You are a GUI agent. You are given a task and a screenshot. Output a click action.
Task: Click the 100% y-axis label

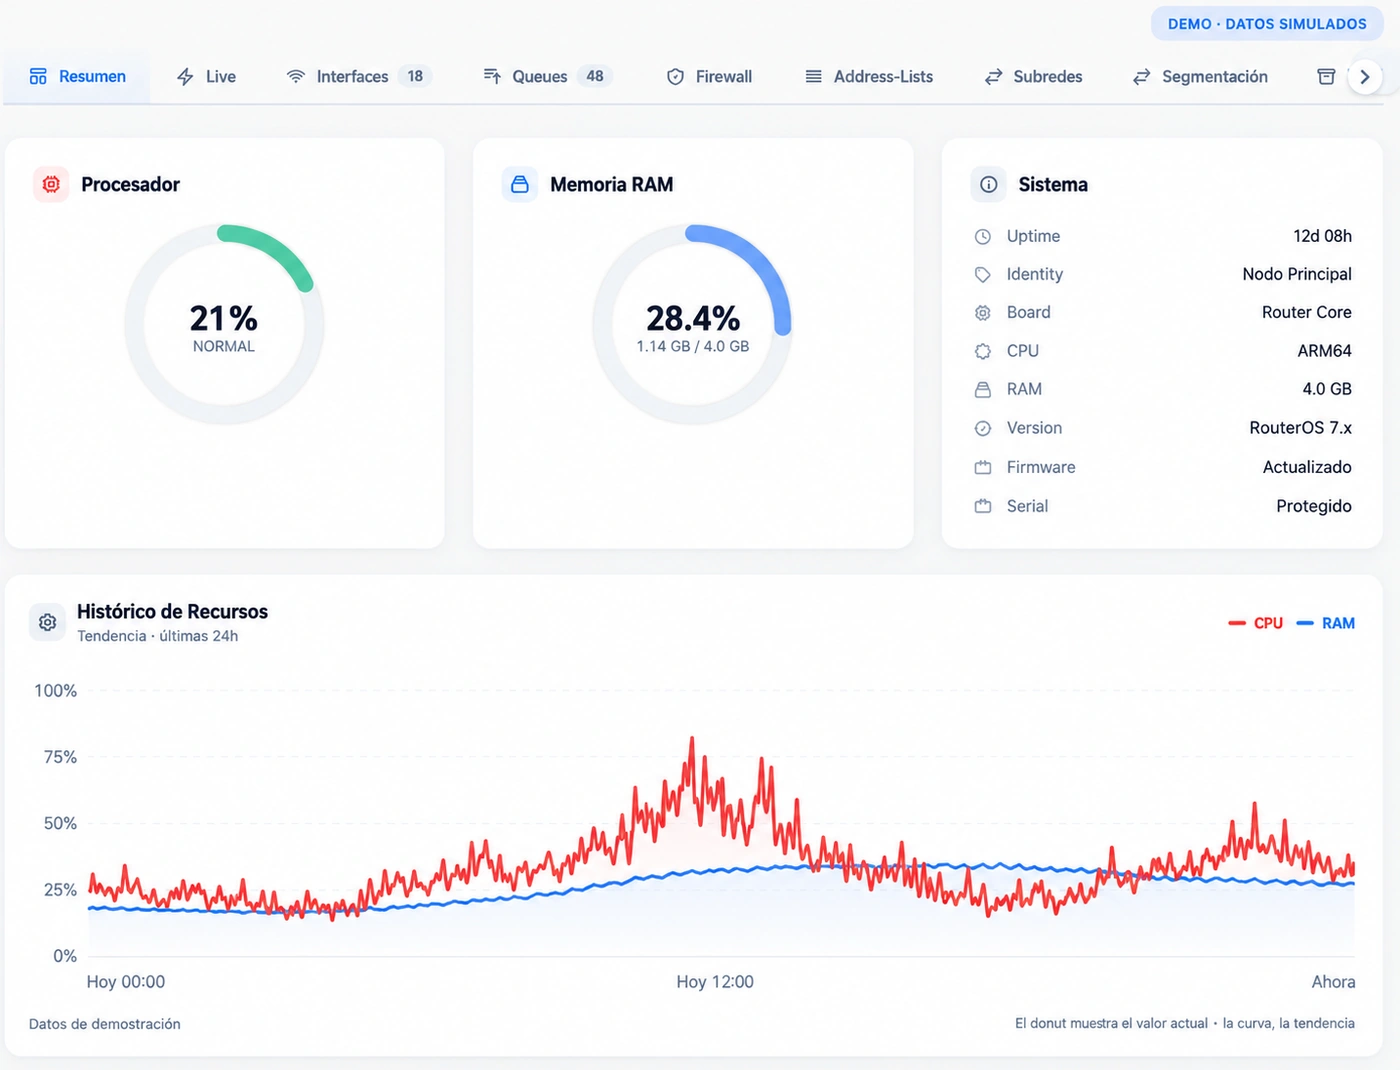56,691
